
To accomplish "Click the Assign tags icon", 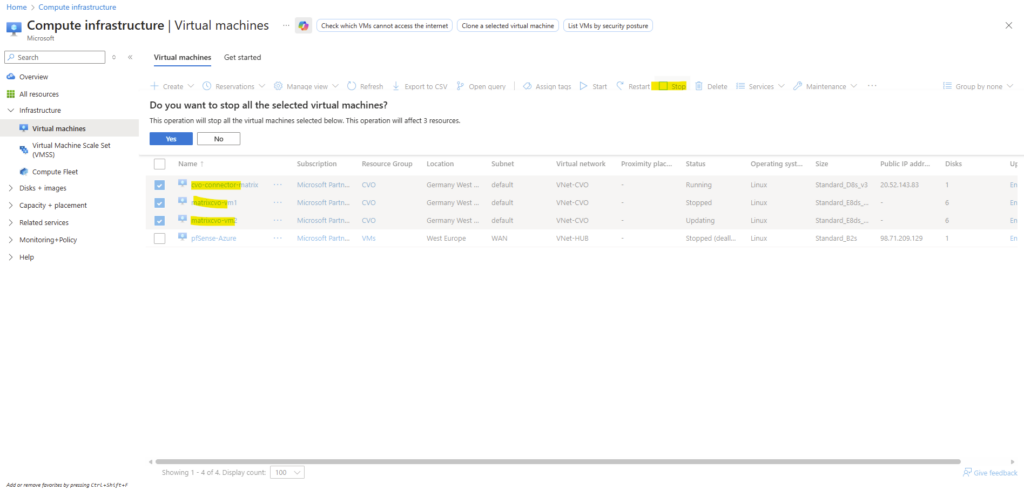I will tap(527, 87).
